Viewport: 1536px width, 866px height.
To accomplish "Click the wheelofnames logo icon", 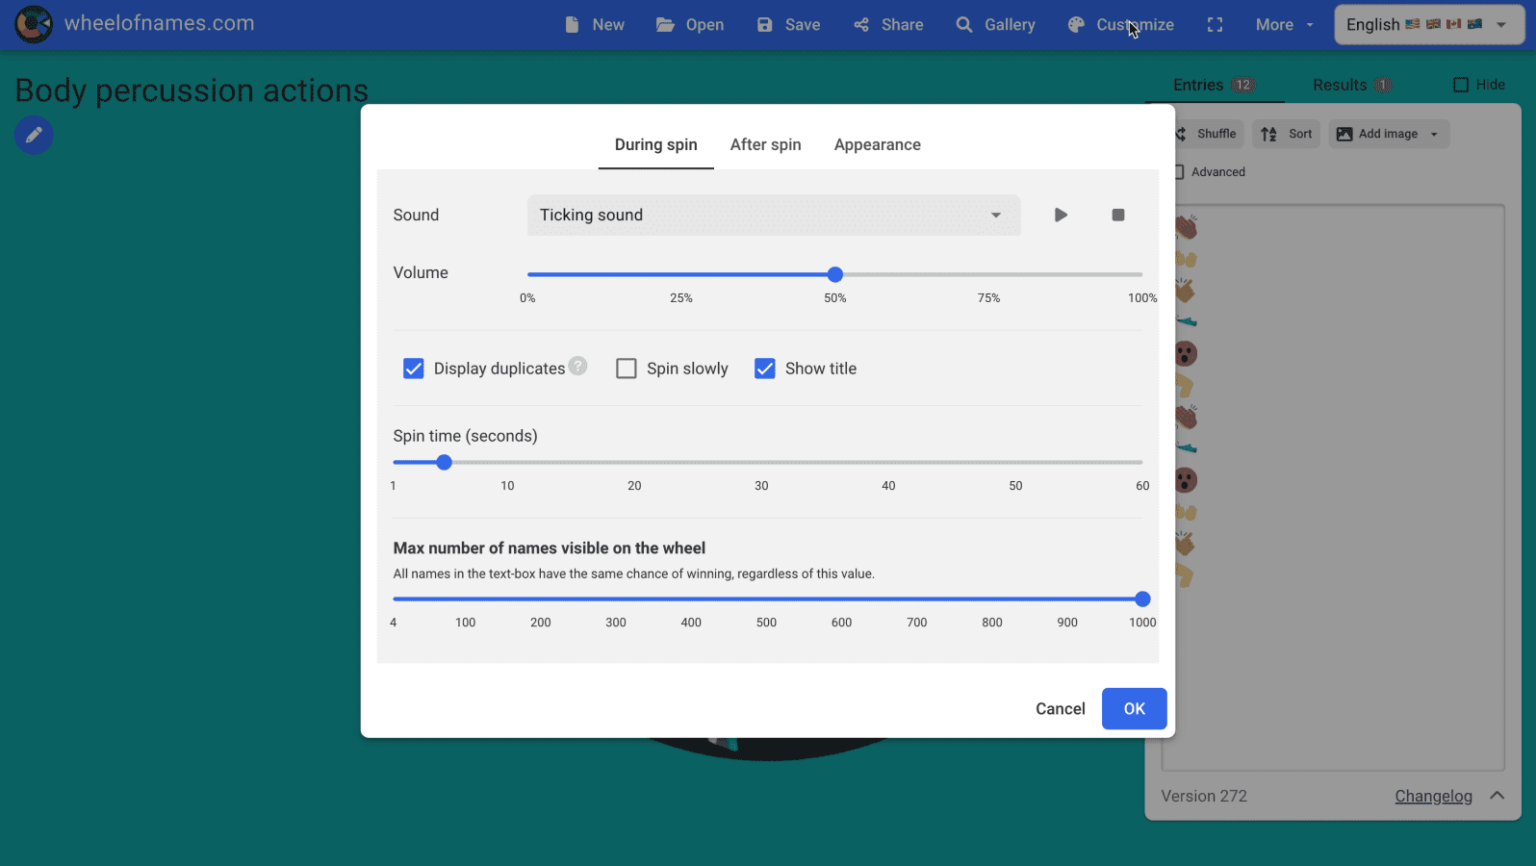I will [33, 24].
